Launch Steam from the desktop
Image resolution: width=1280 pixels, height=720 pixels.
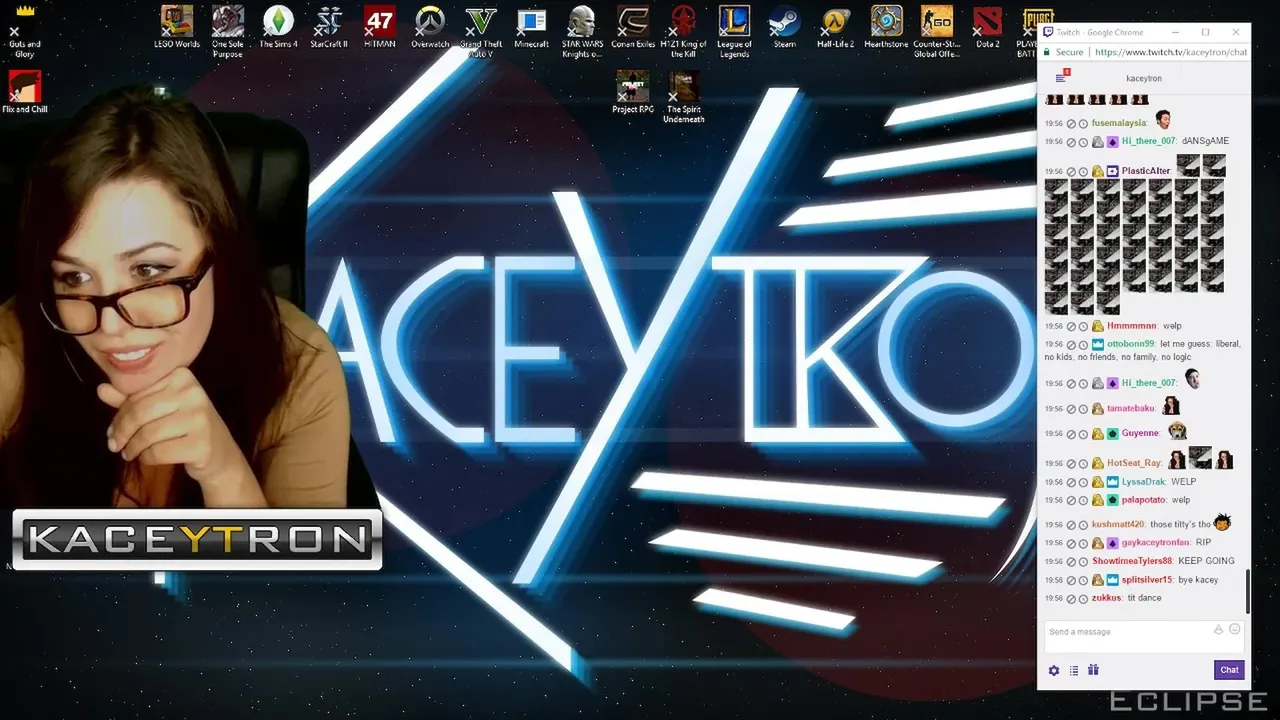click(x=785, y=28)
